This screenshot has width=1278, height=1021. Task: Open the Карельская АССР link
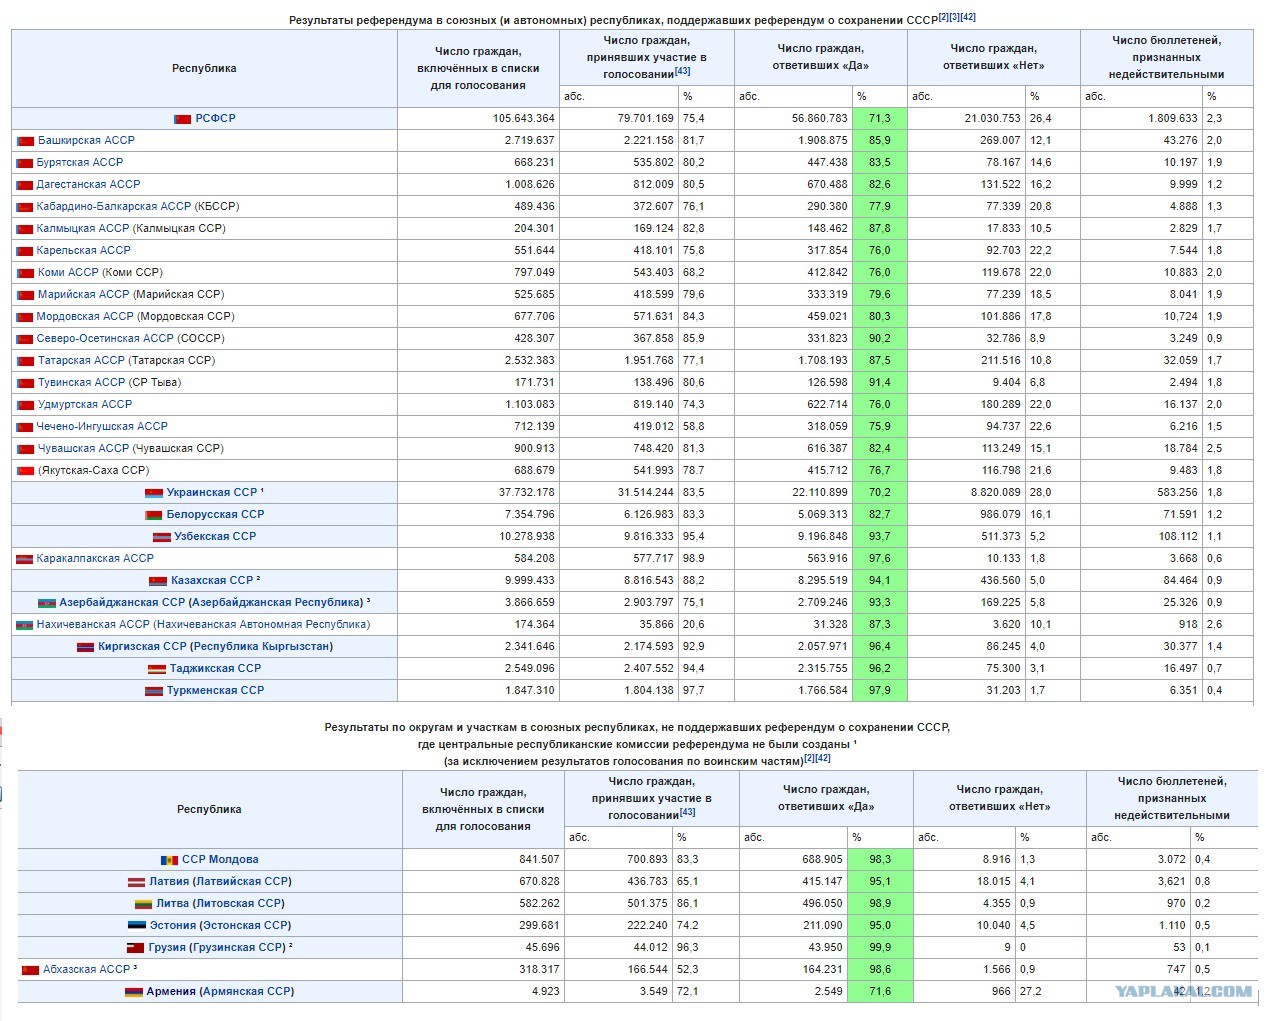[84, 250]
